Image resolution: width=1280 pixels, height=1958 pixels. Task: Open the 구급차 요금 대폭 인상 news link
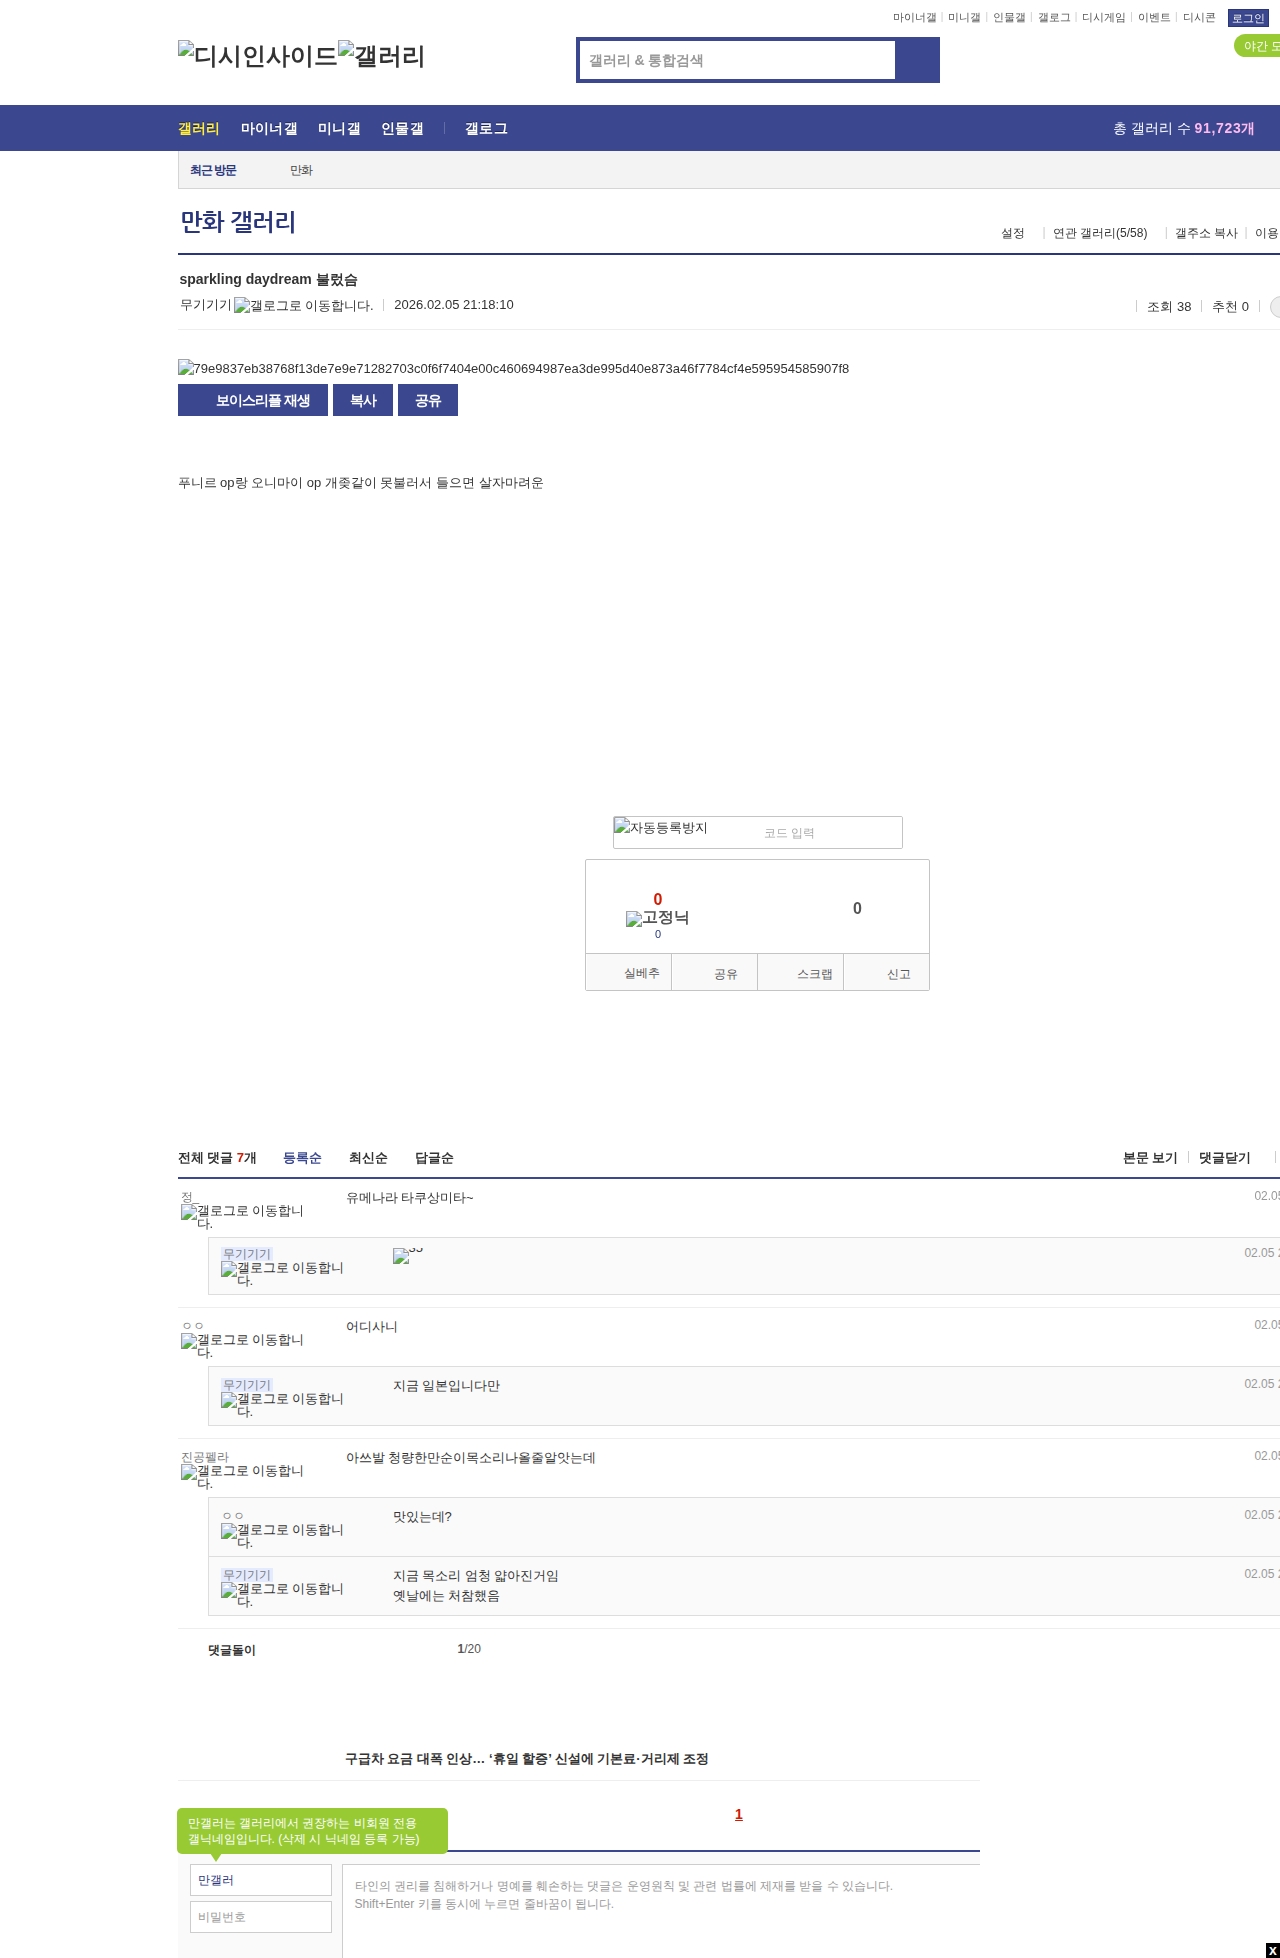pyautogui.click(x=526, y=1759)
